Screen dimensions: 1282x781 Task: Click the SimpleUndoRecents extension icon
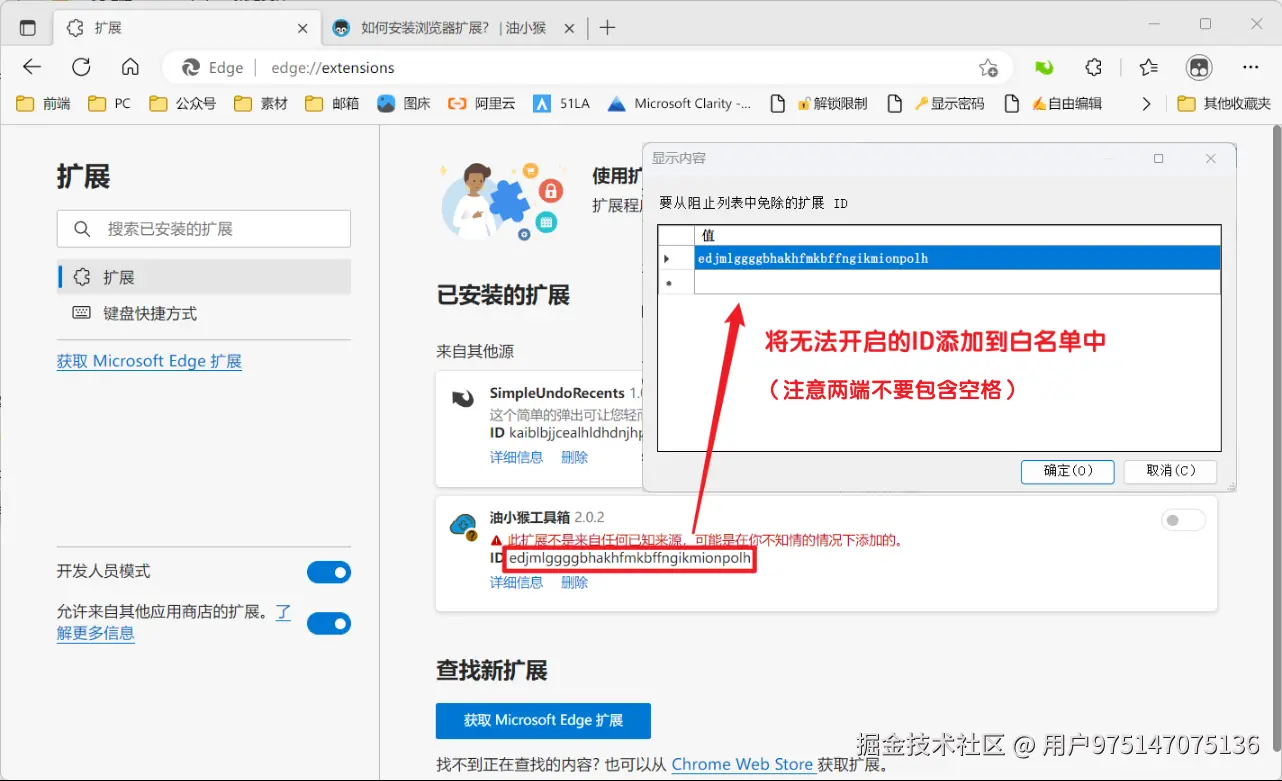(463, 399)
